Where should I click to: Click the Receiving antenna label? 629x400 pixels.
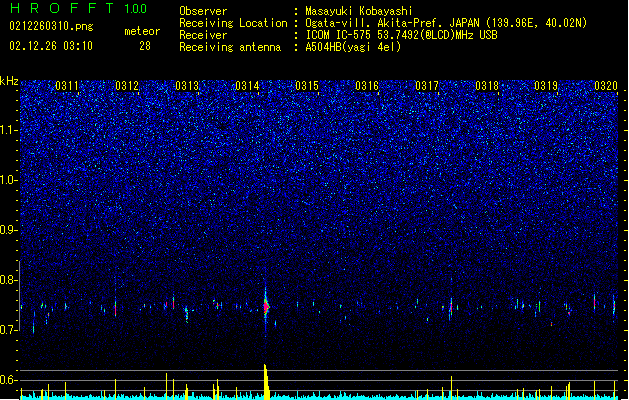(230, 47)
